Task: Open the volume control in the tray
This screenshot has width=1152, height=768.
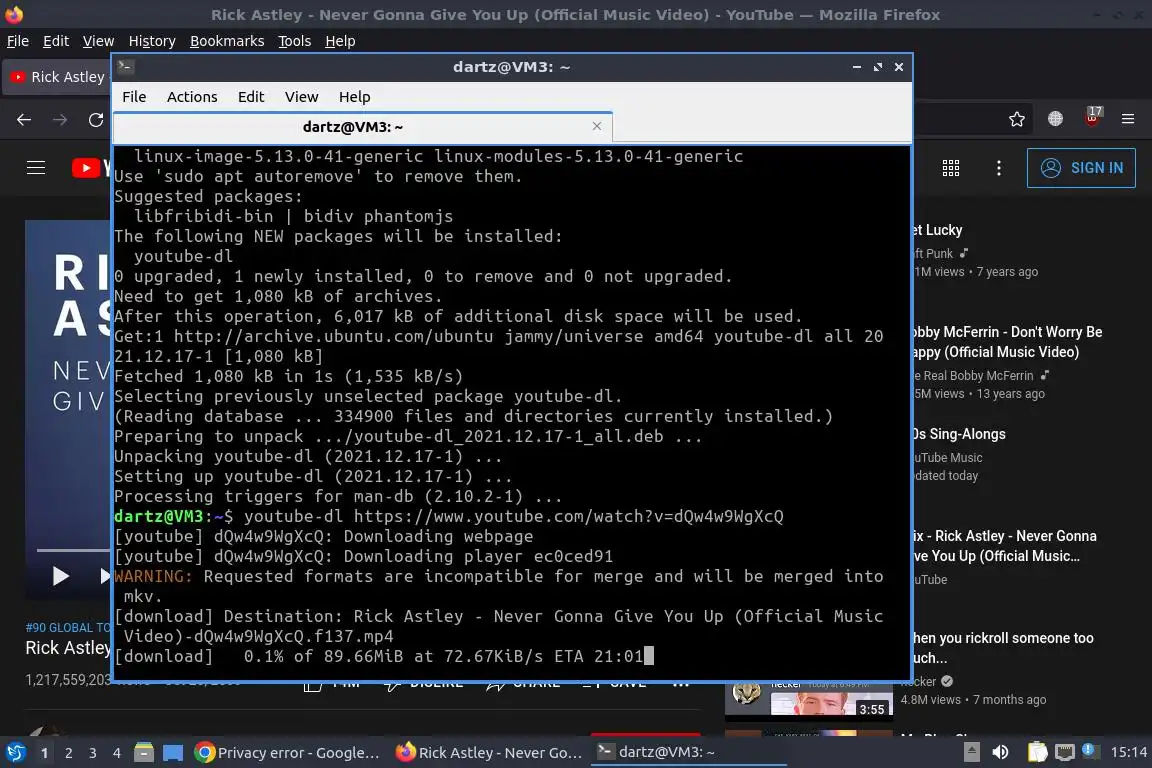Action: tap(1000, 752)
